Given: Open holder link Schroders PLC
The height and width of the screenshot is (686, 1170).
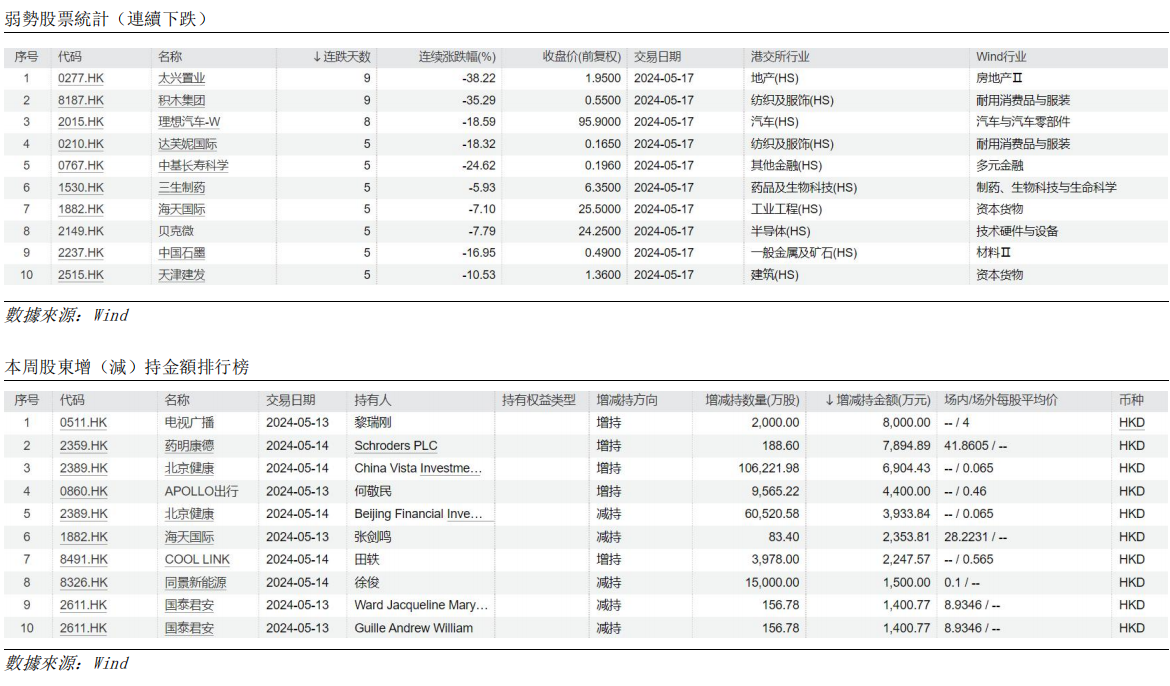Looking at the screenshot, I should [395, 446].
